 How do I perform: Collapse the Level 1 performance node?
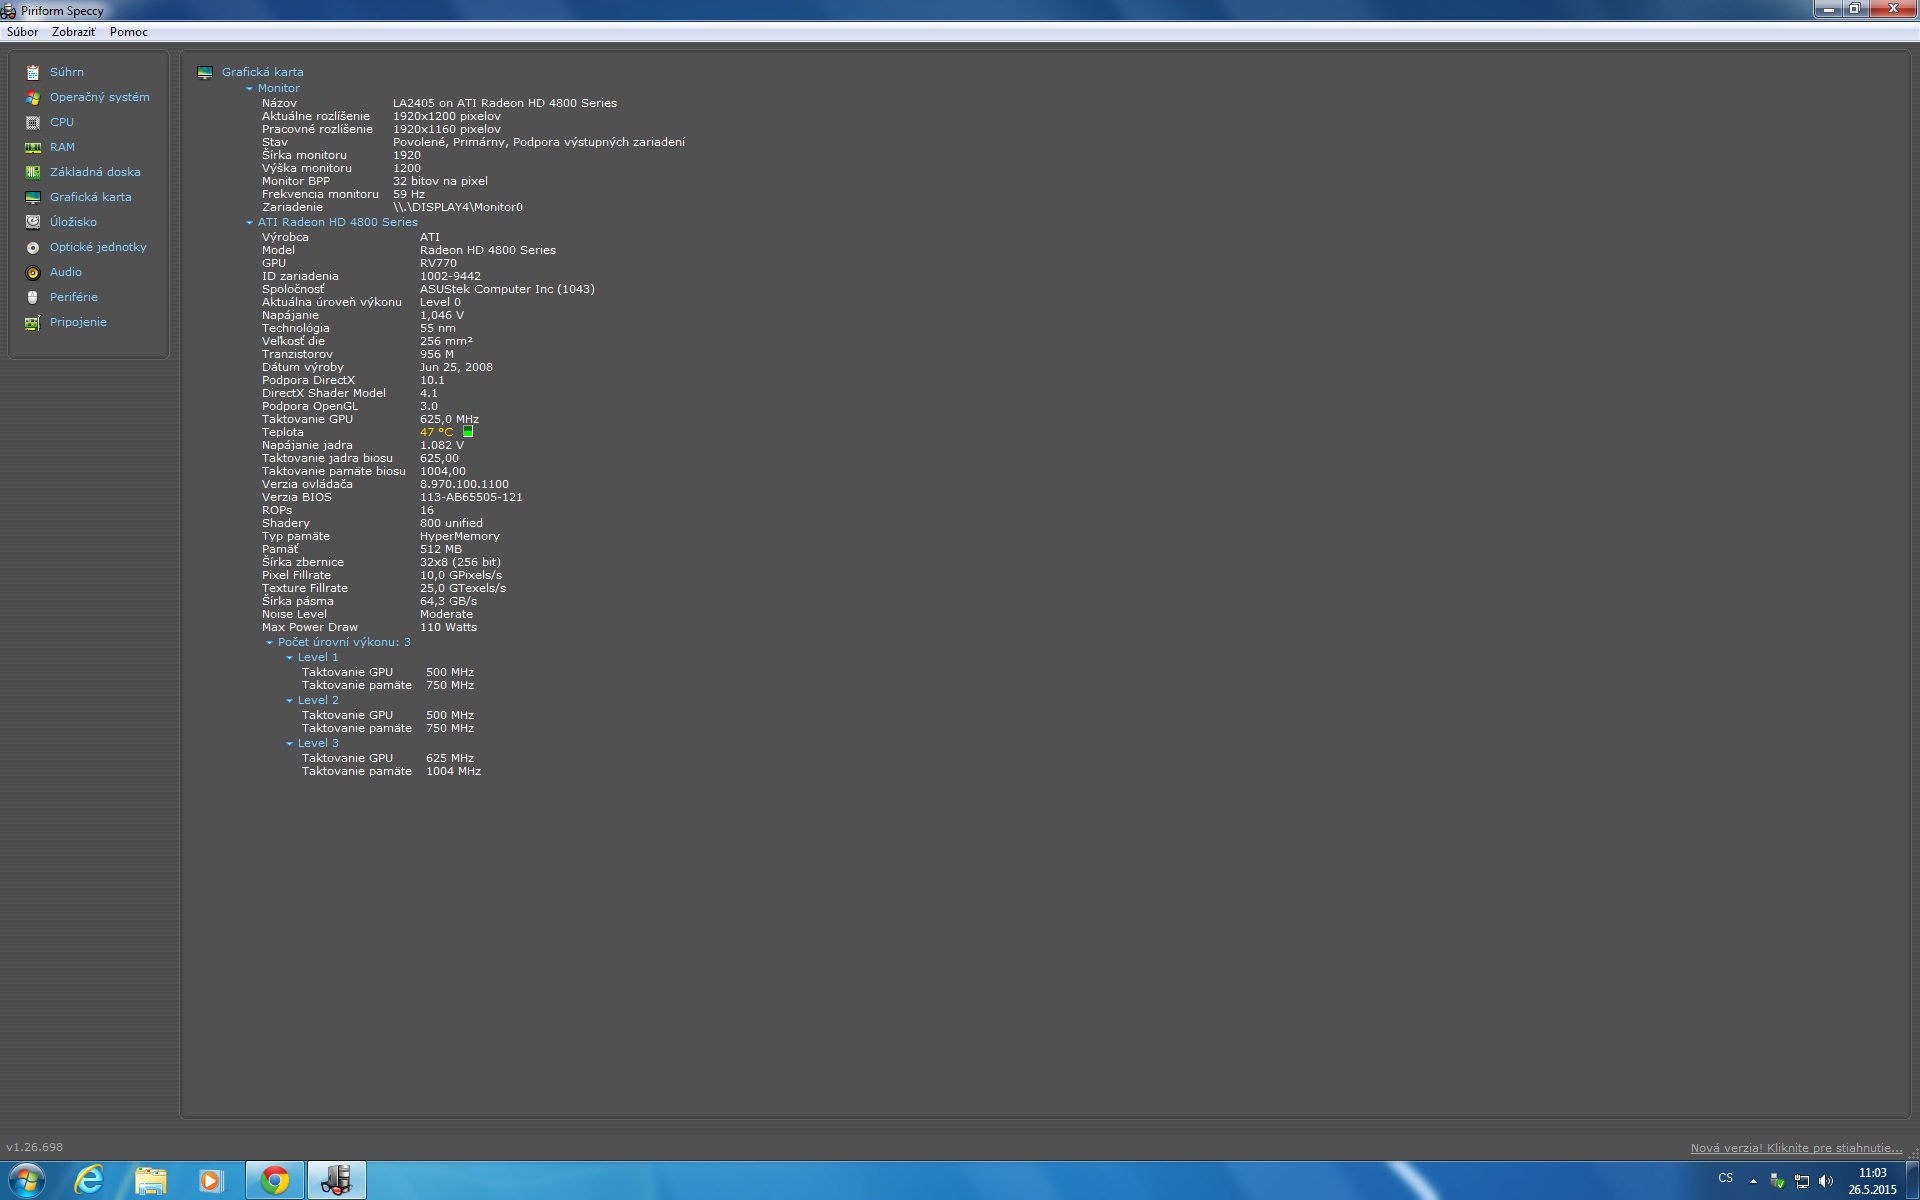289,657
